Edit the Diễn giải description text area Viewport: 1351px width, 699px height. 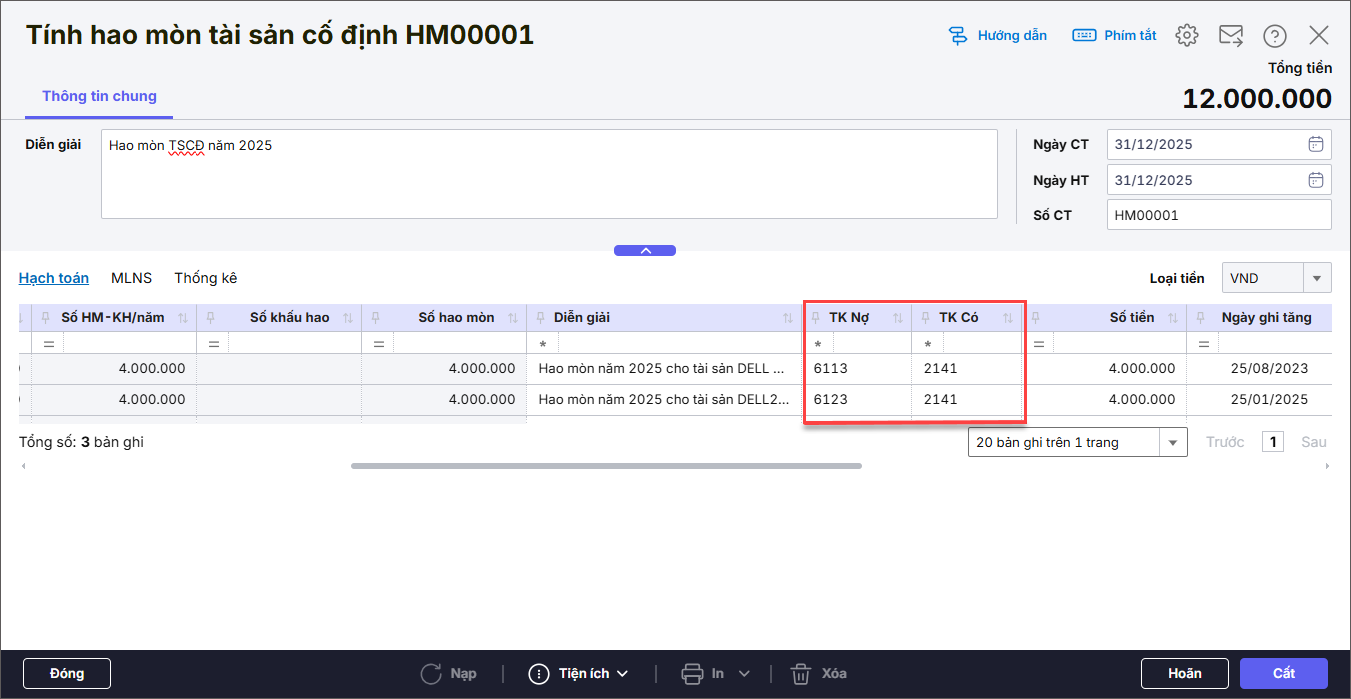pos(549,174)
